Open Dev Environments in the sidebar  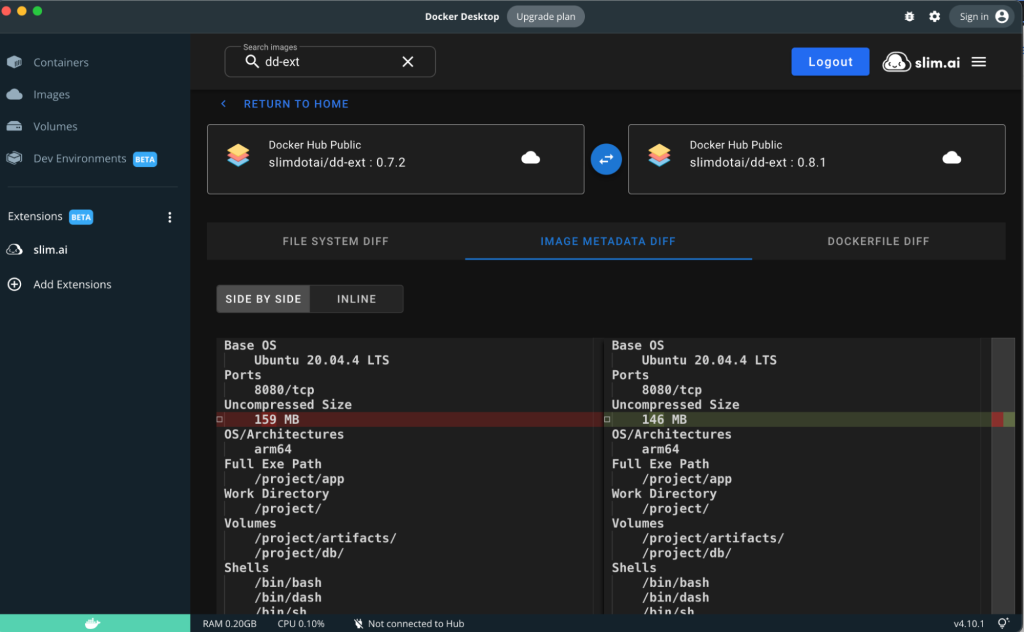tap(80, 159)
